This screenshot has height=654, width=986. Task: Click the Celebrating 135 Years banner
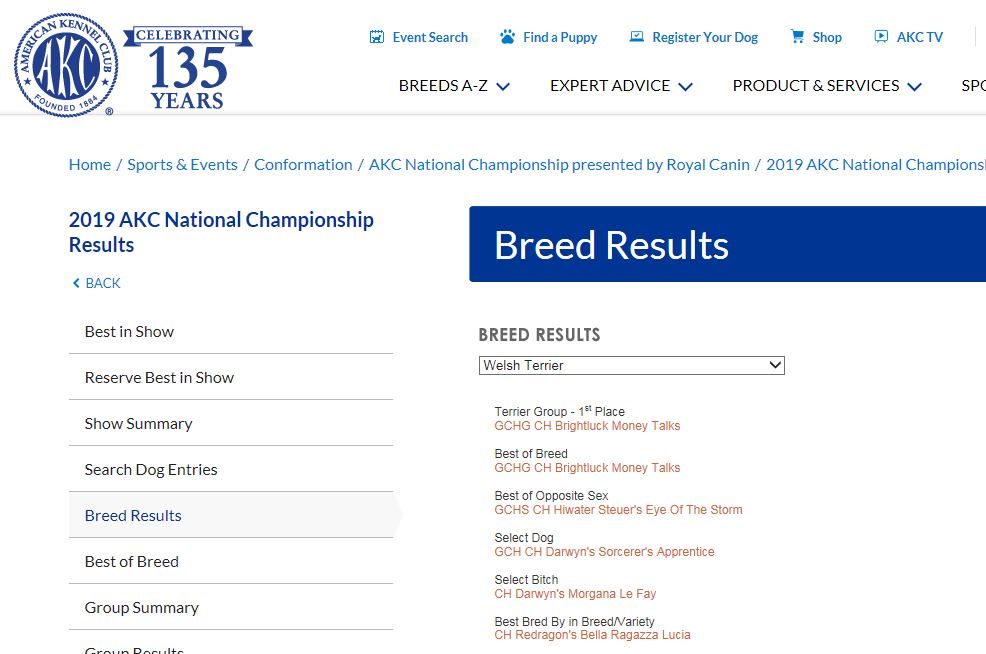click(188, 68)
